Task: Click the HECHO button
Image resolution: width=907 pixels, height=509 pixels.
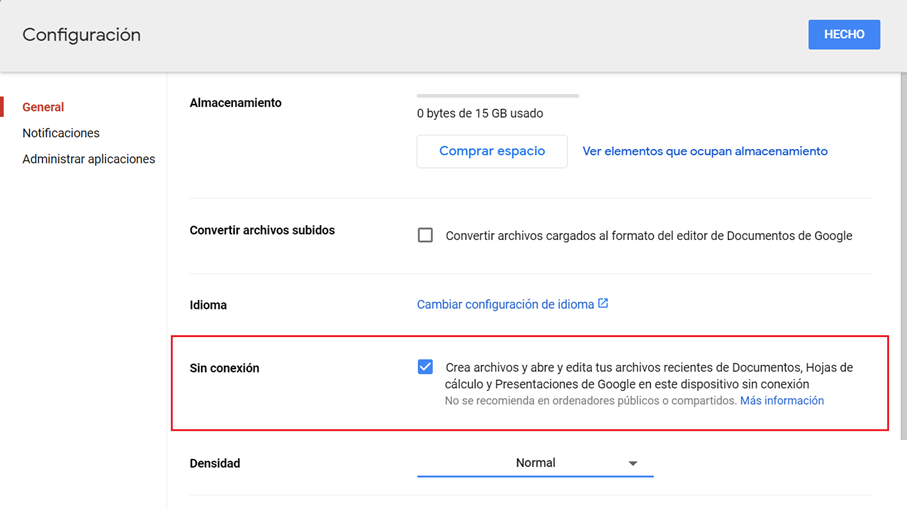Action: click(x=843, y=34)
